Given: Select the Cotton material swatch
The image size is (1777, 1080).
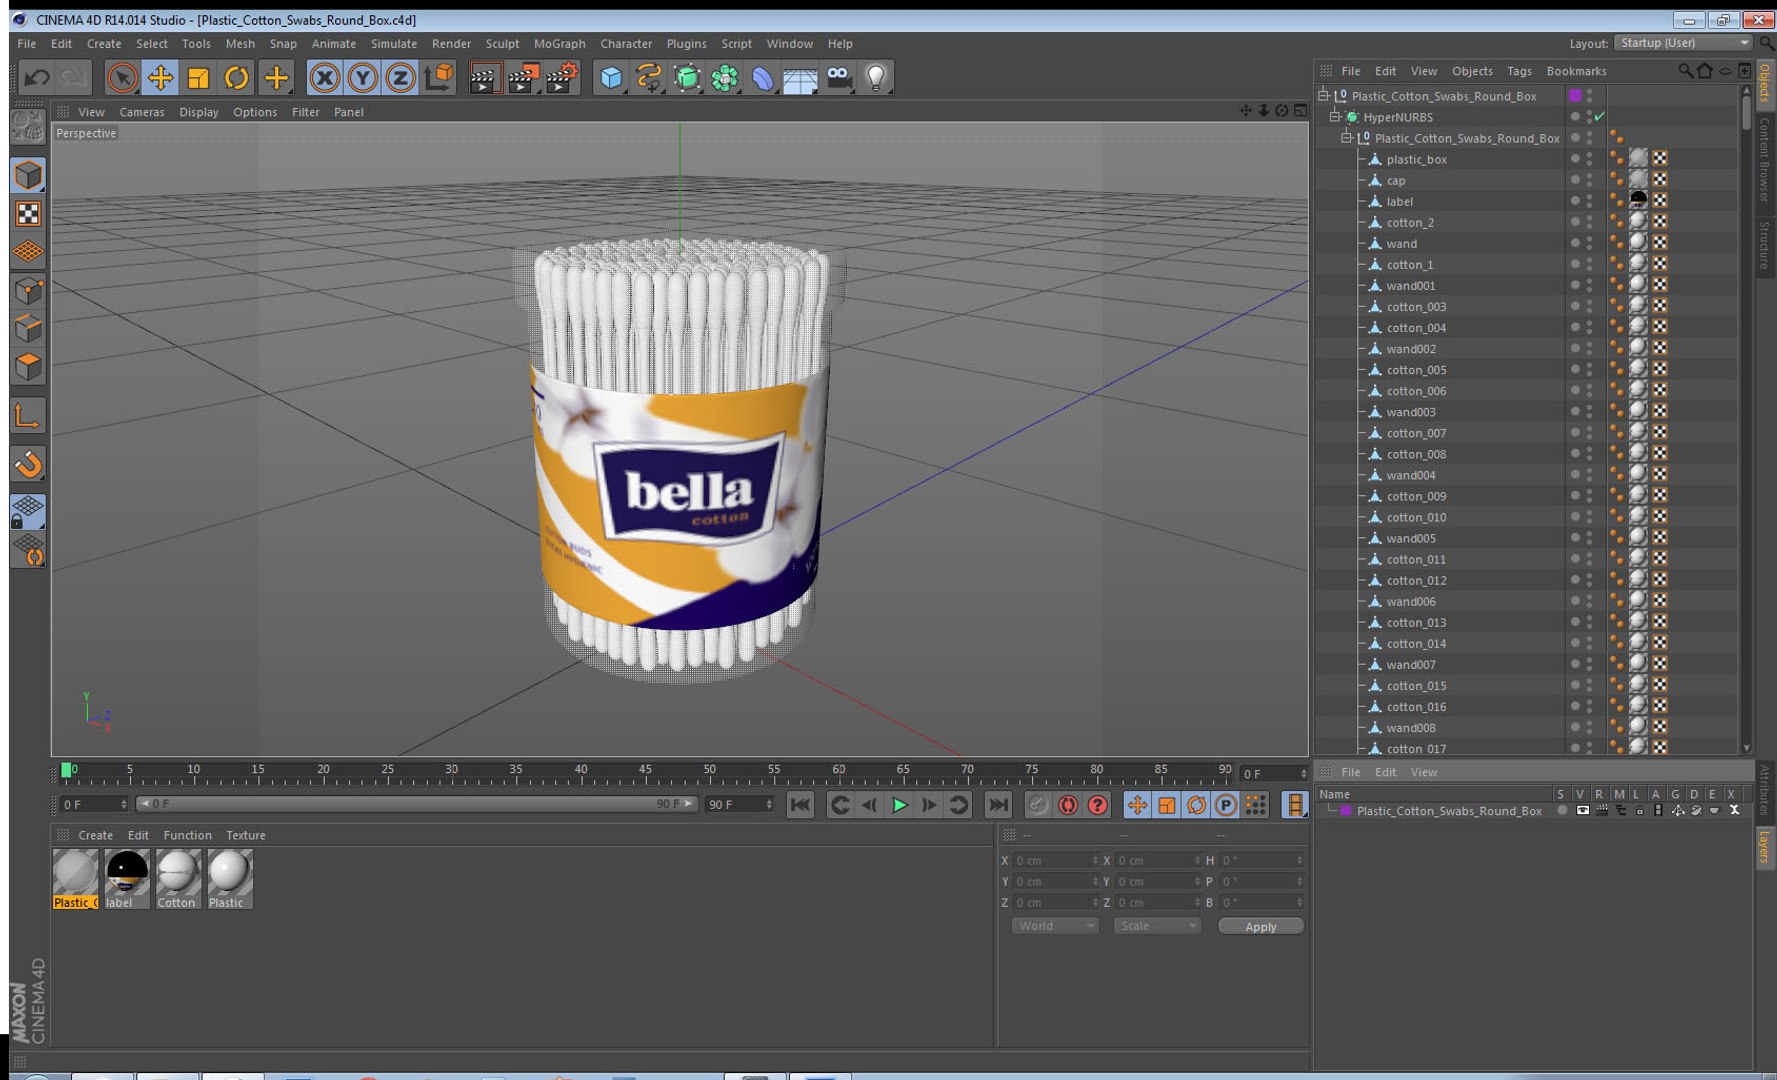Looking at the screenshot, I should click(178, 878).
